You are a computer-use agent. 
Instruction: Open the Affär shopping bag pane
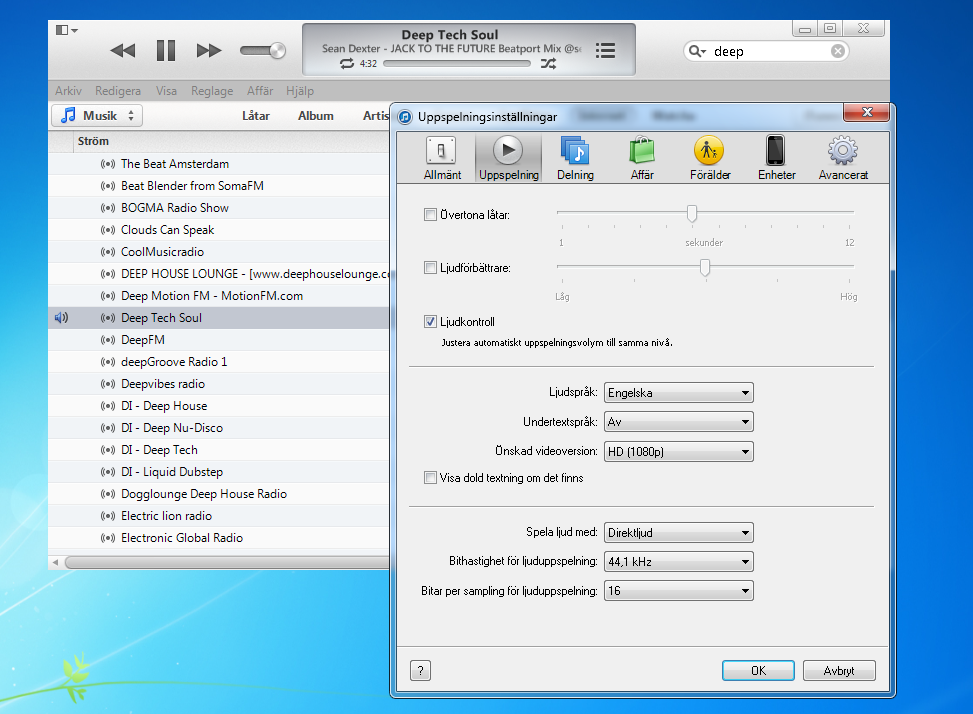[642, 159]
